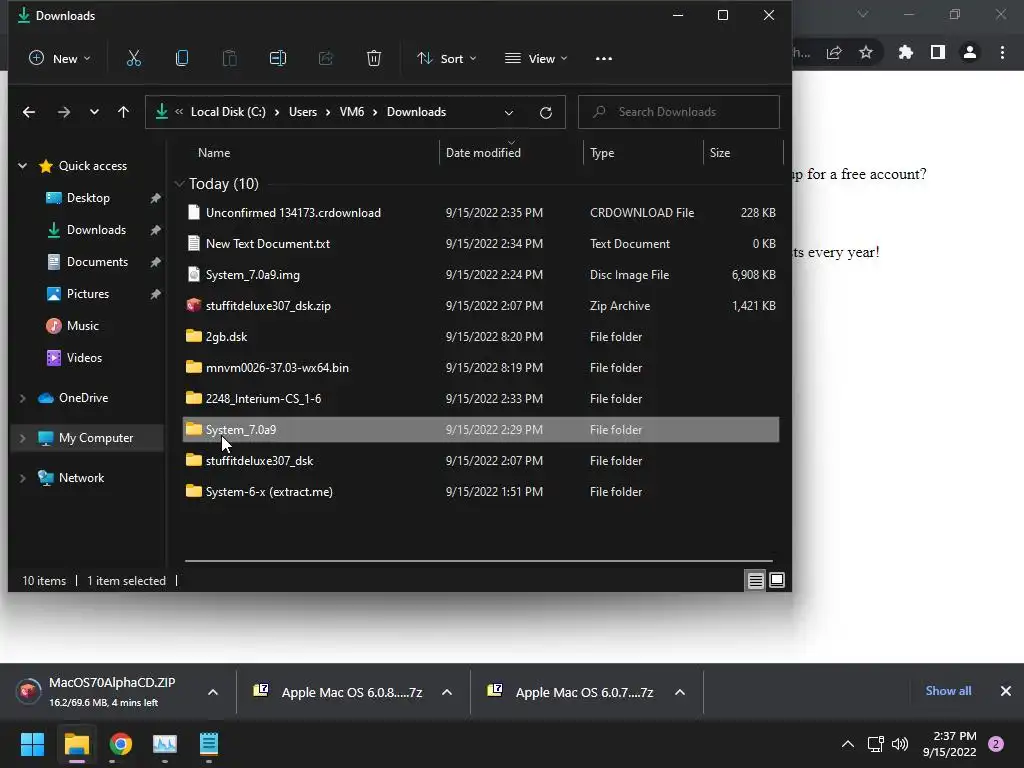
Task: Select Desktop in Quick access
Action: tap(88, 198)
